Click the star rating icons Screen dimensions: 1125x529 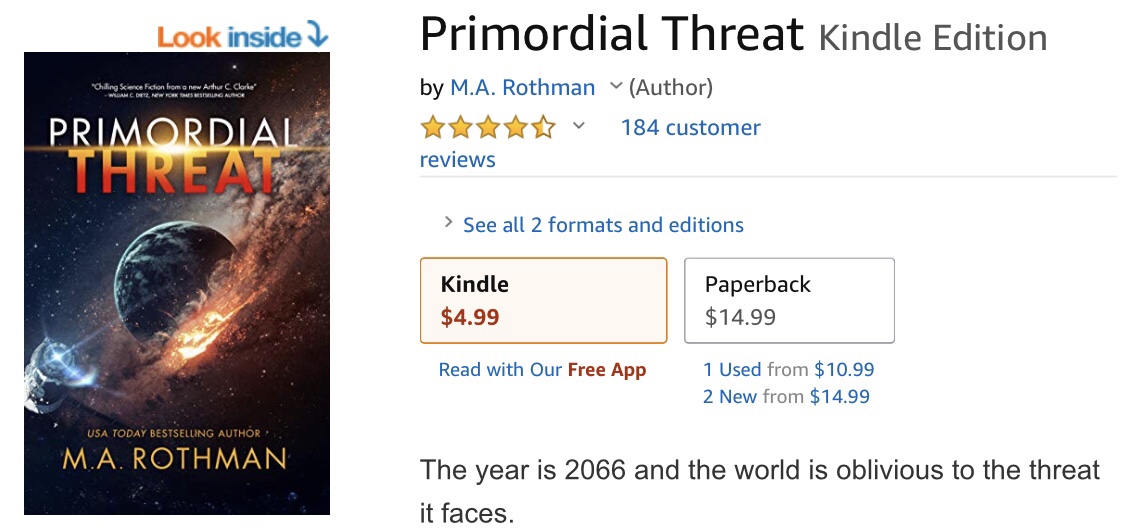point(488,128)
